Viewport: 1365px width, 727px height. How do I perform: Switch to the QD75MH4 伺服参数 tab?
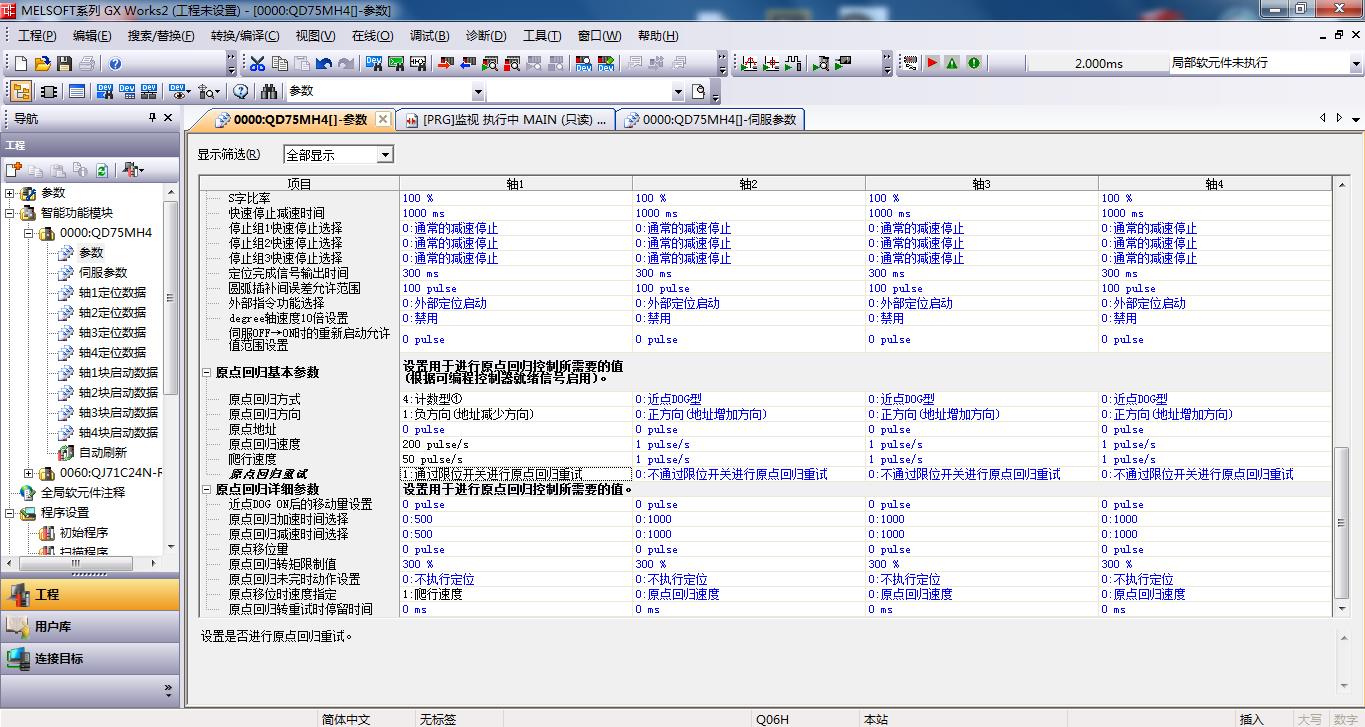pos(710,119)
